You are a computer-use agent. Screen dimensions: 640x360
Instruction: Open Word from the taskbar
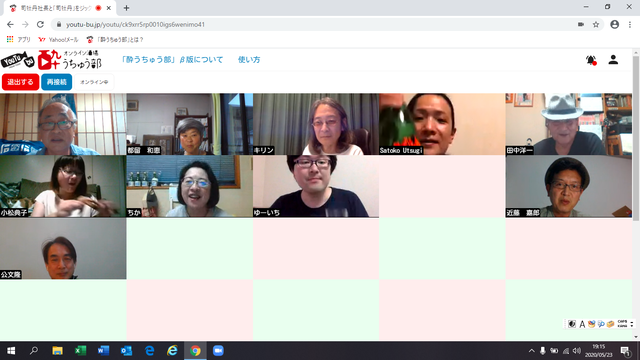point(103,351)
